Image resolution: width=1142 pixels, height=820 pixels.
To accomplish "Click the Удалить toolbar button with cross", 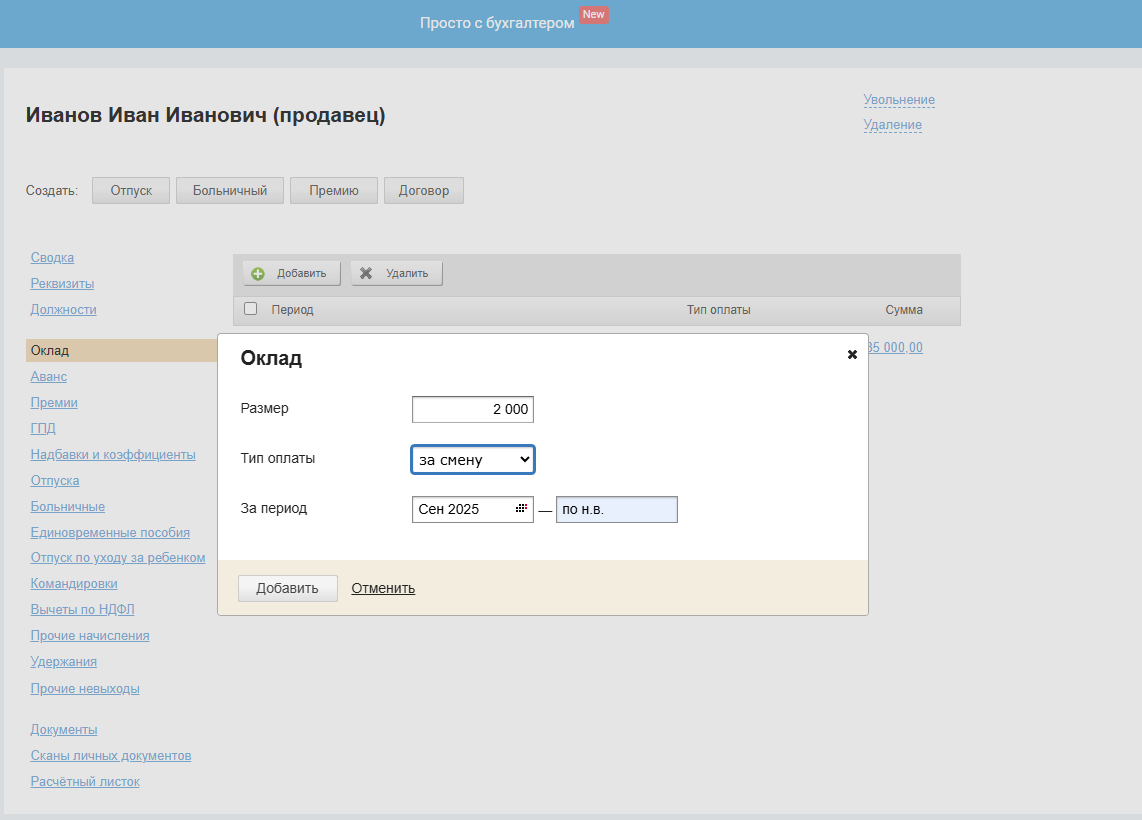I will click(x=396, y=273).
